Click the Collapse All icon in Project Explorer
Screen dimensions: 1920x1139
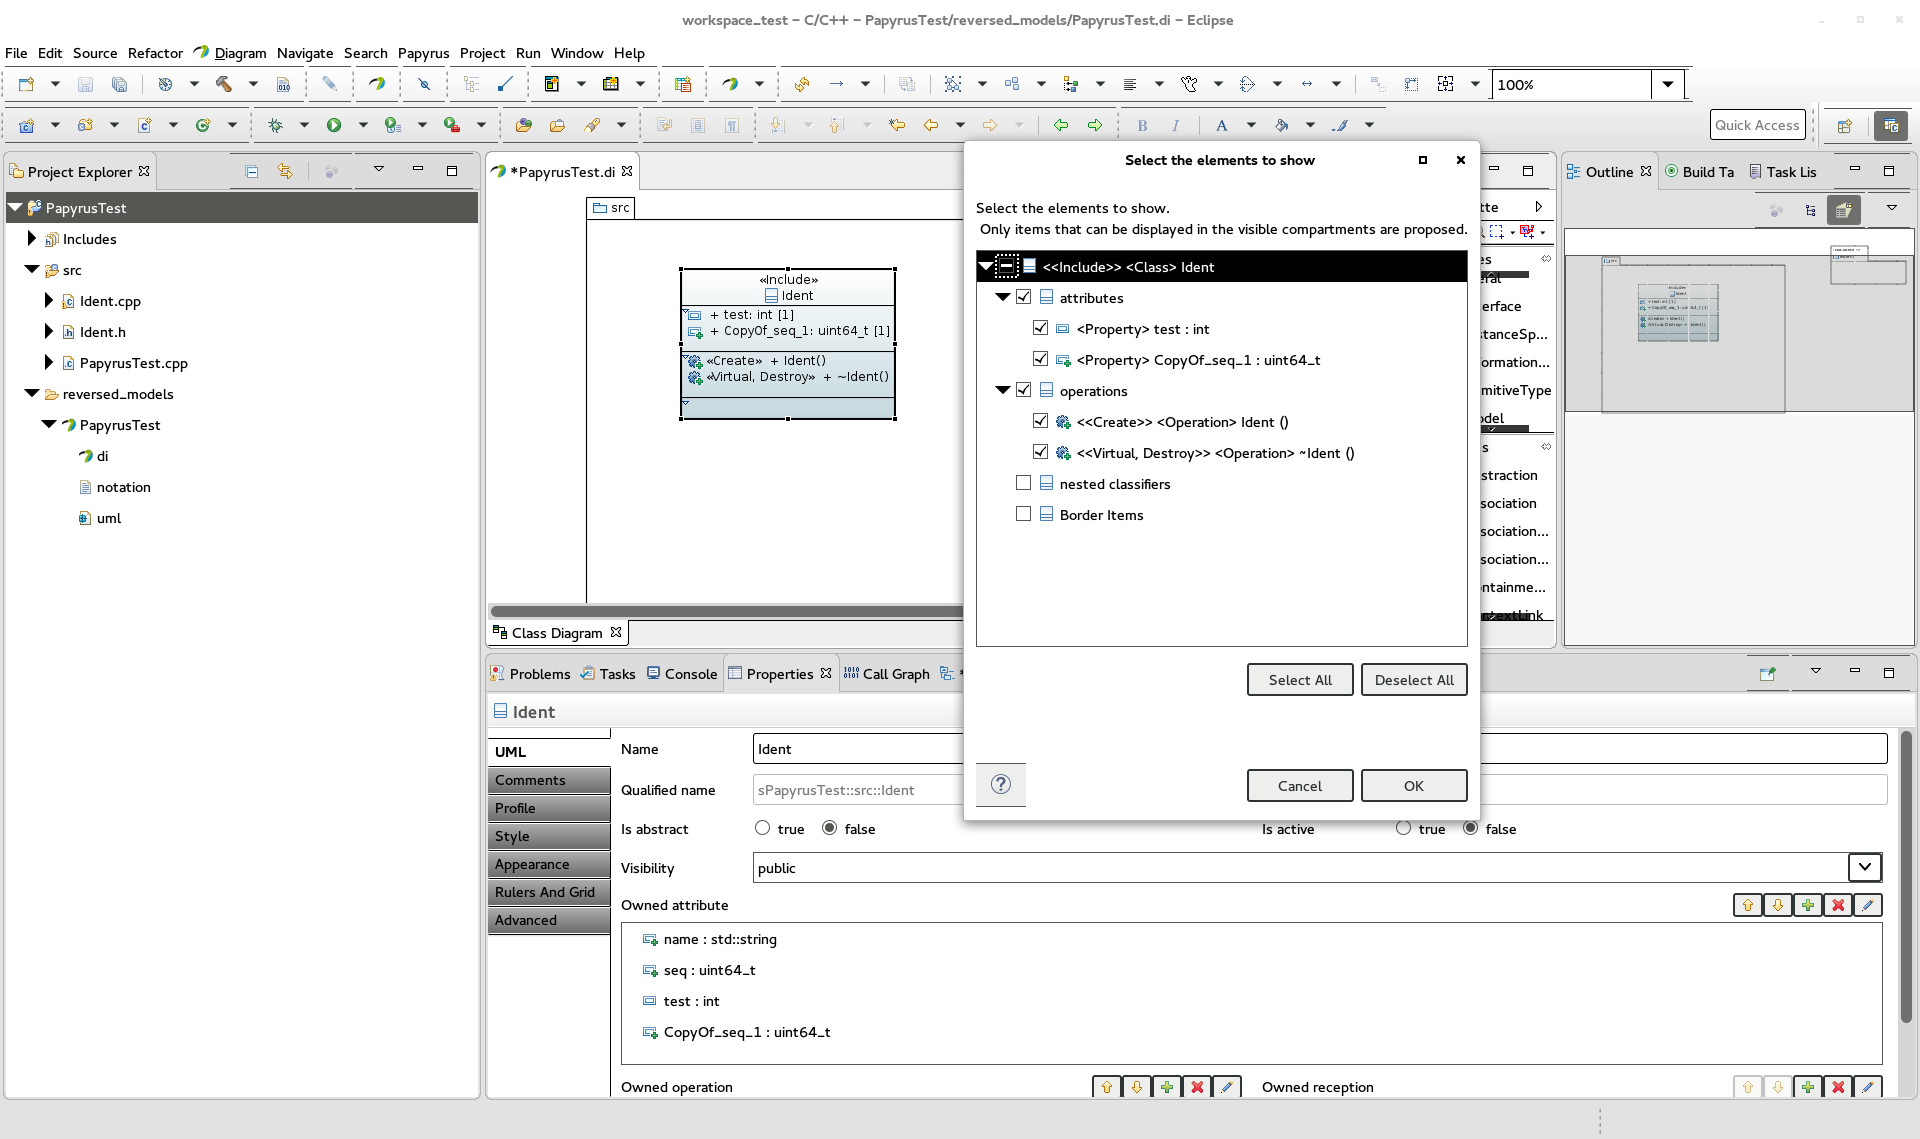pyautogui.click(x=252, y=171)
